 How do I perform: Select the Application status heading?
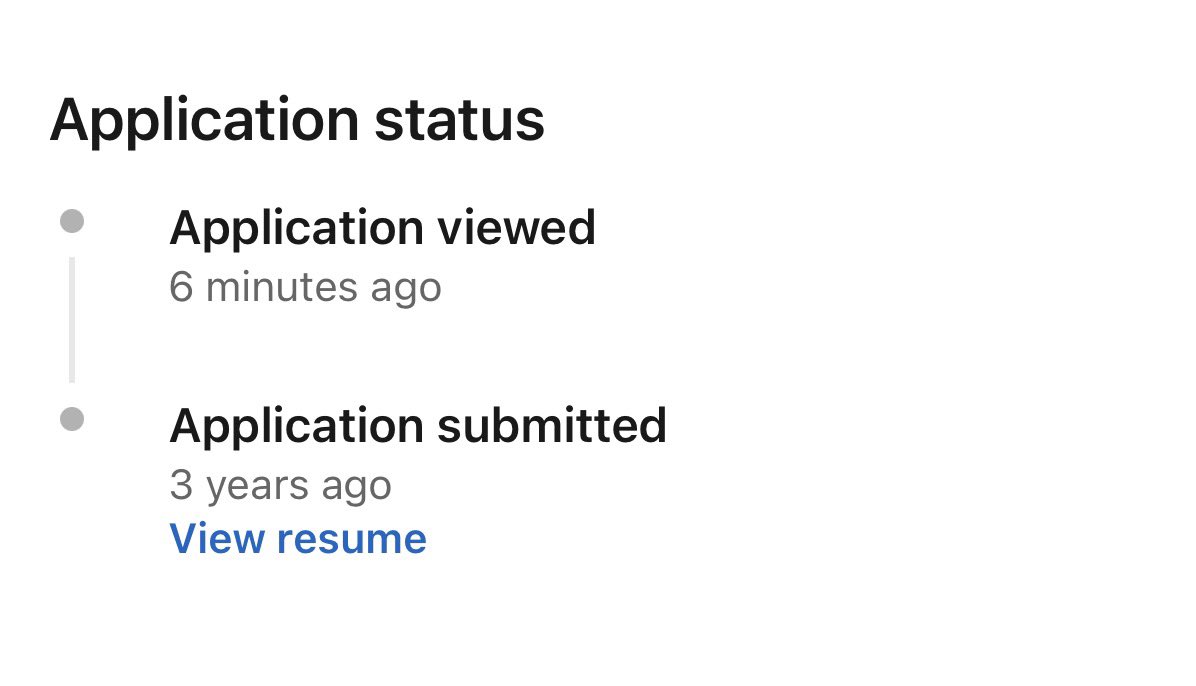click(x=297, y=121)
